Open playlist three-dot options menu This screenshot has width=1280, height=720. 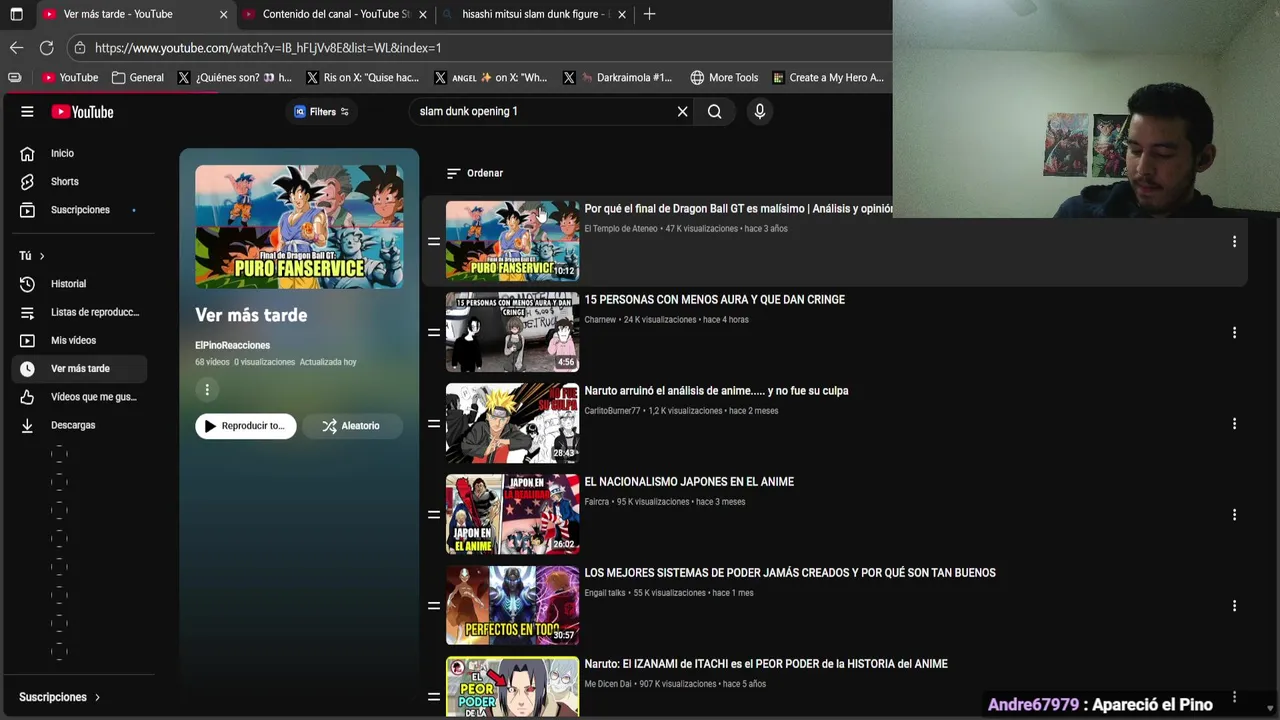coord(207,390)
